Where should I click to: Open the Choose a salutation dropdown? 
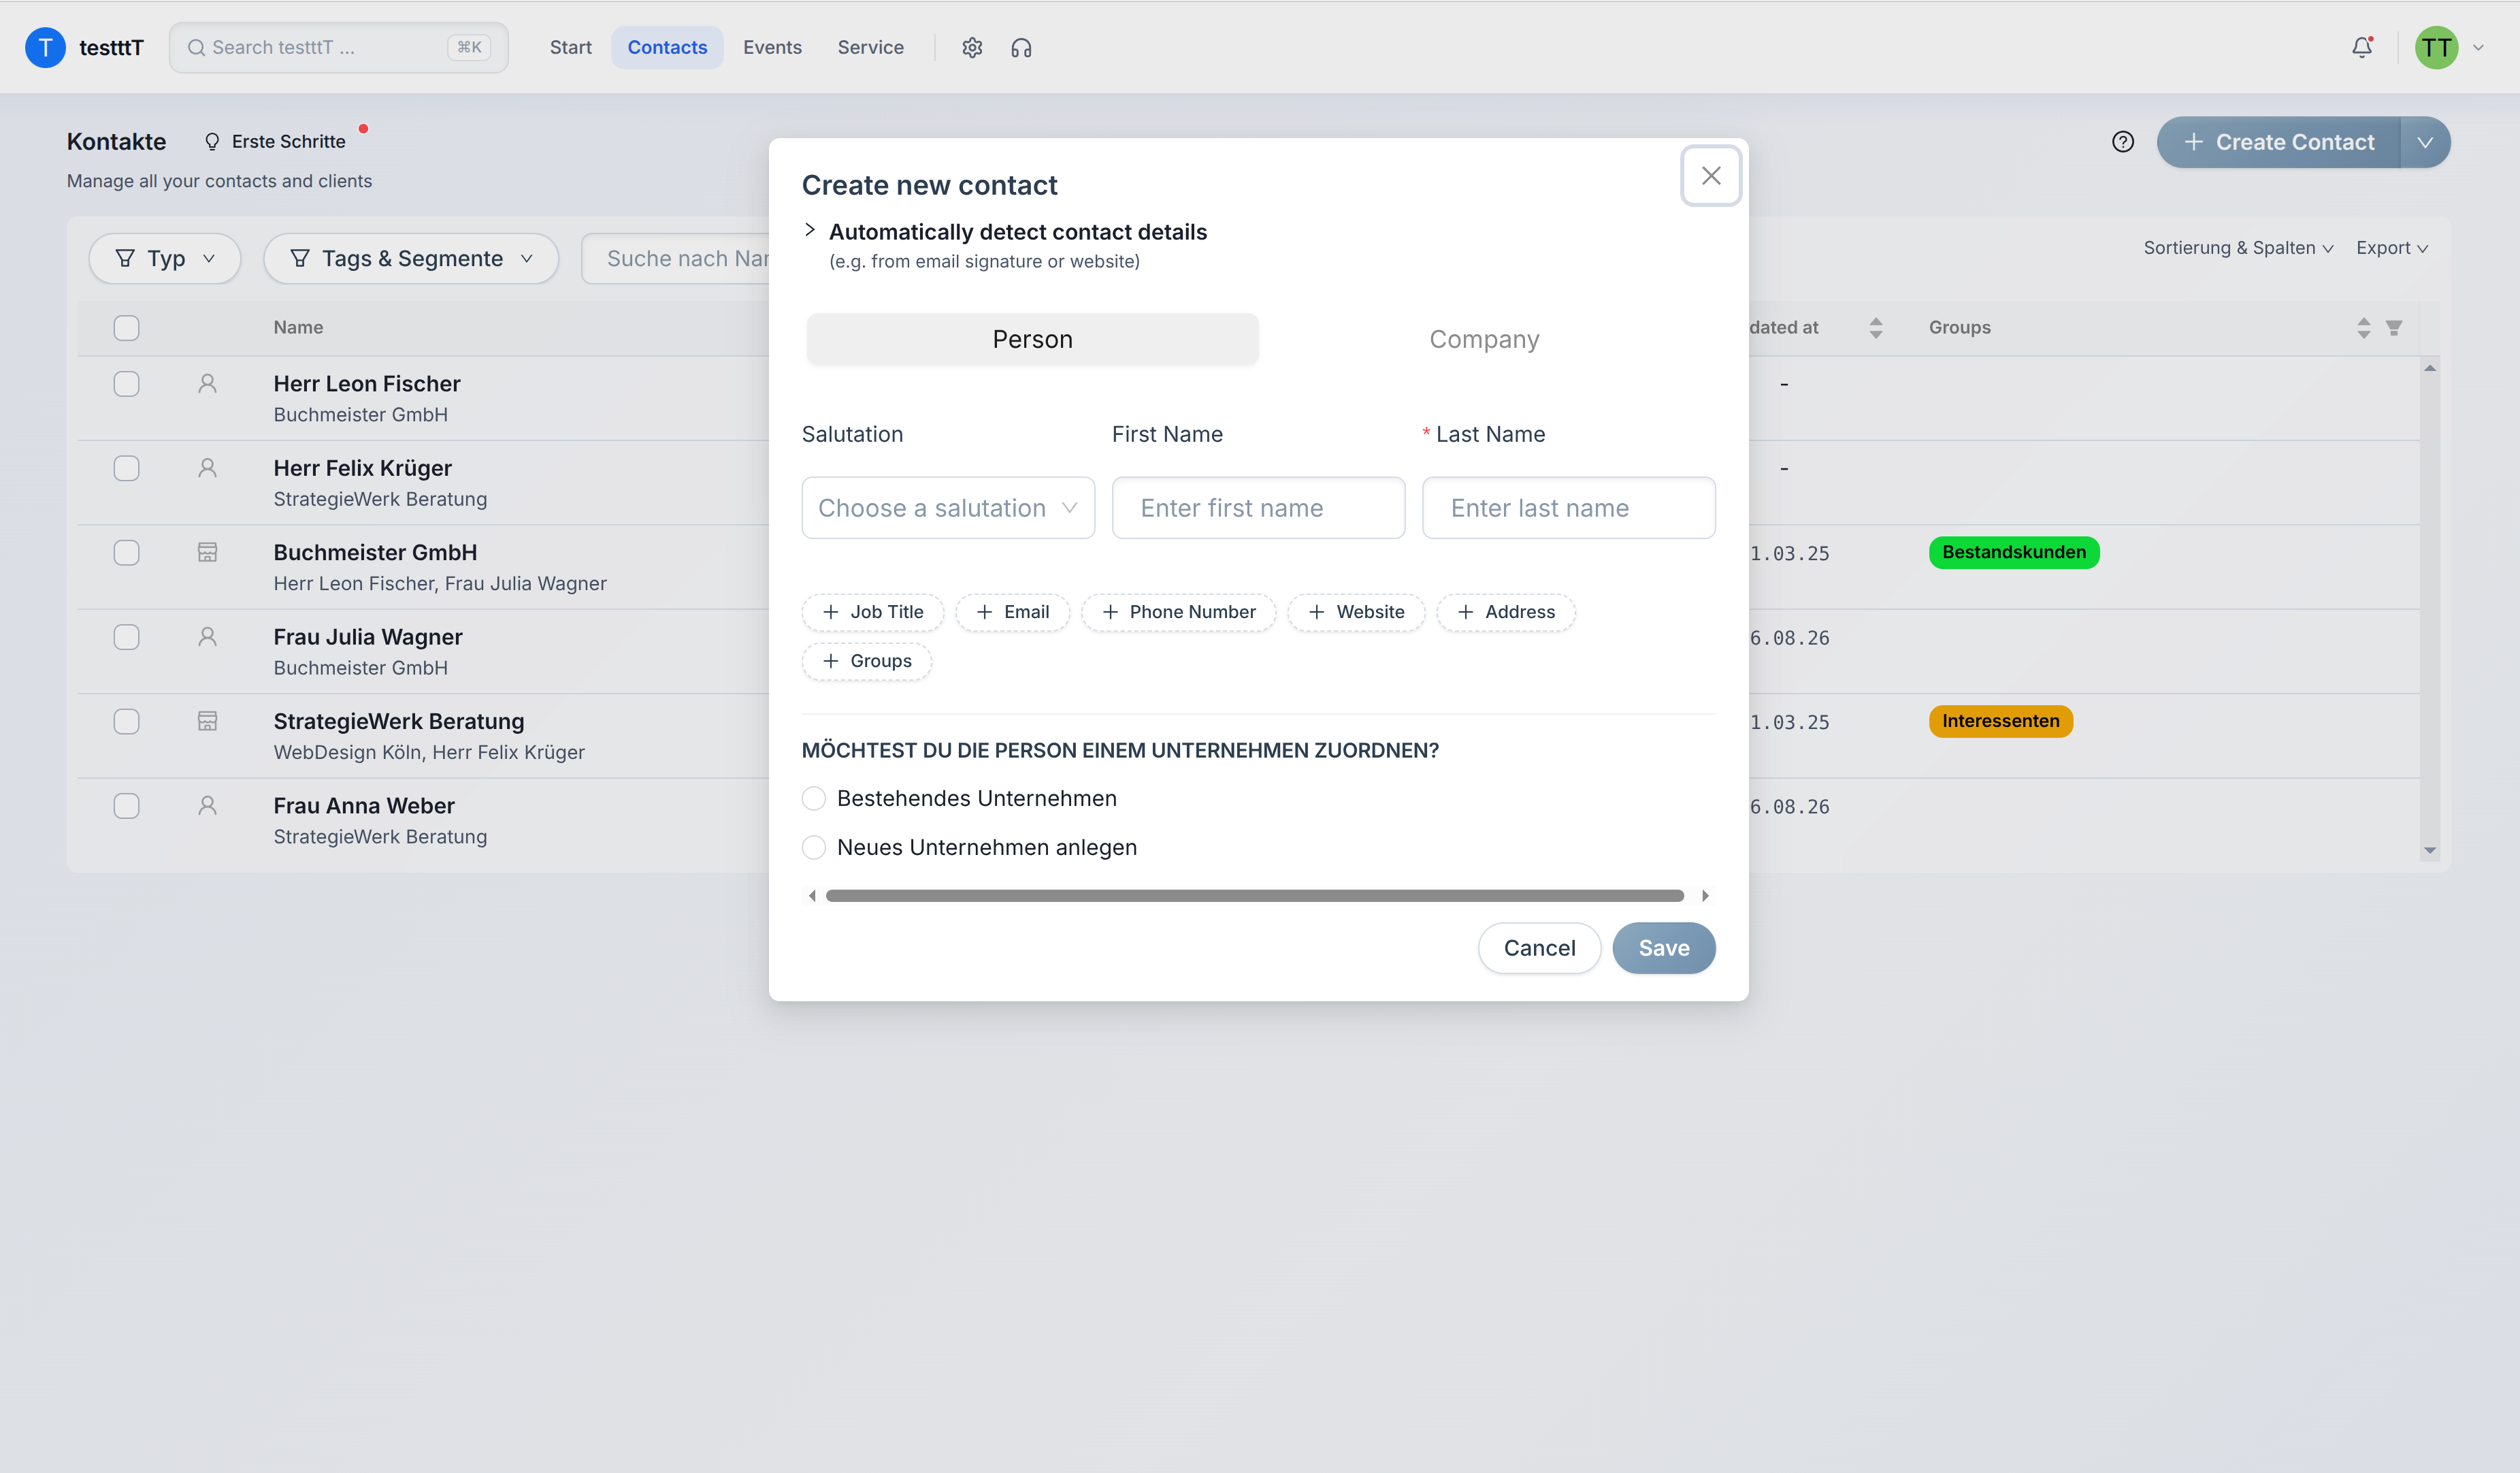(948, 508)
